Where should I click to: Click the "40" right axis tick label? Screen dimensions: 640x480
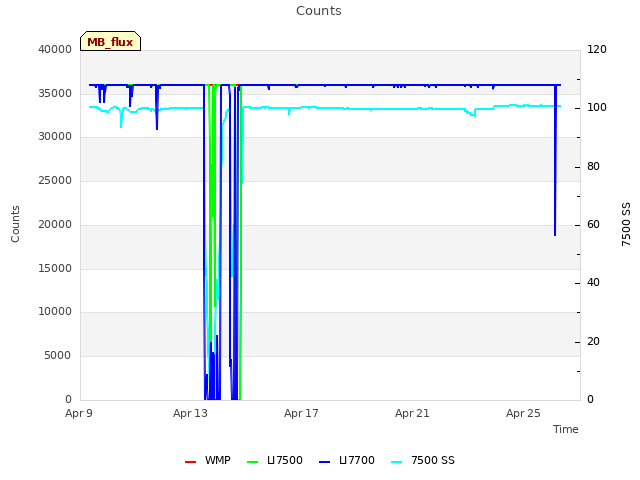pos(593,283)
